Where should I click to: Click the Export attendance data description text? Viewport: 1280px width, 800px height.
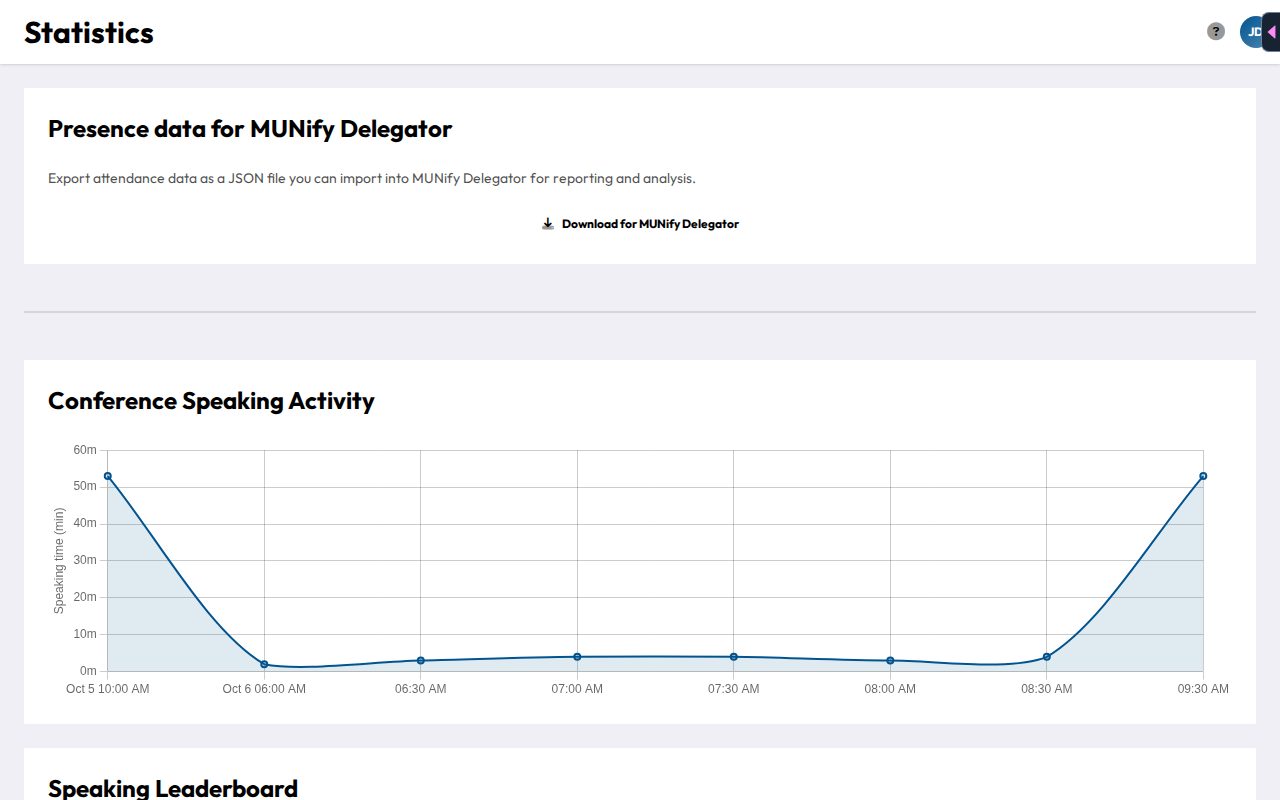pyautogui.click(x=372, y=179)
